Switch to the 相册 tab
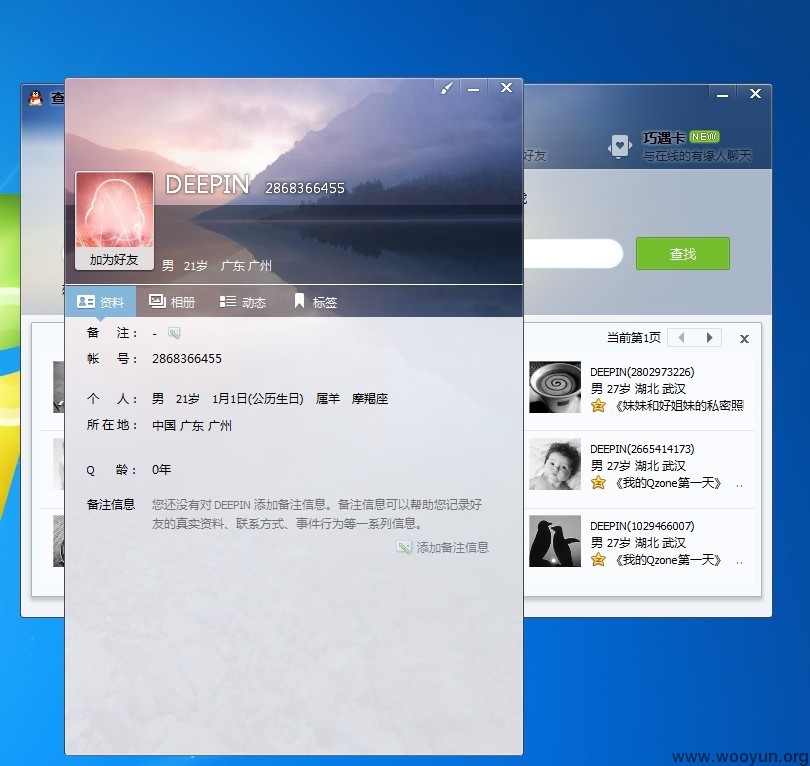 [x=172, y=302]
